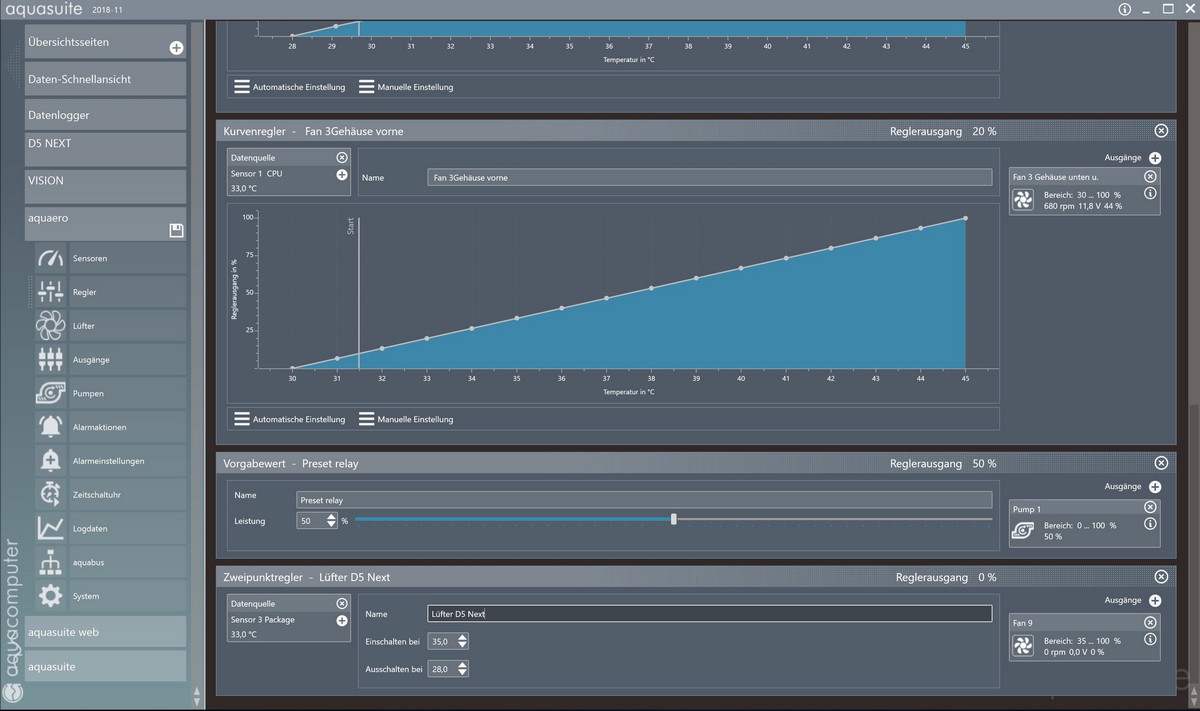The width and height of the screenshot is (1200, 711).
Task: Remove the Vorgabewert Preset relay controller
Action: [1161, 463]
